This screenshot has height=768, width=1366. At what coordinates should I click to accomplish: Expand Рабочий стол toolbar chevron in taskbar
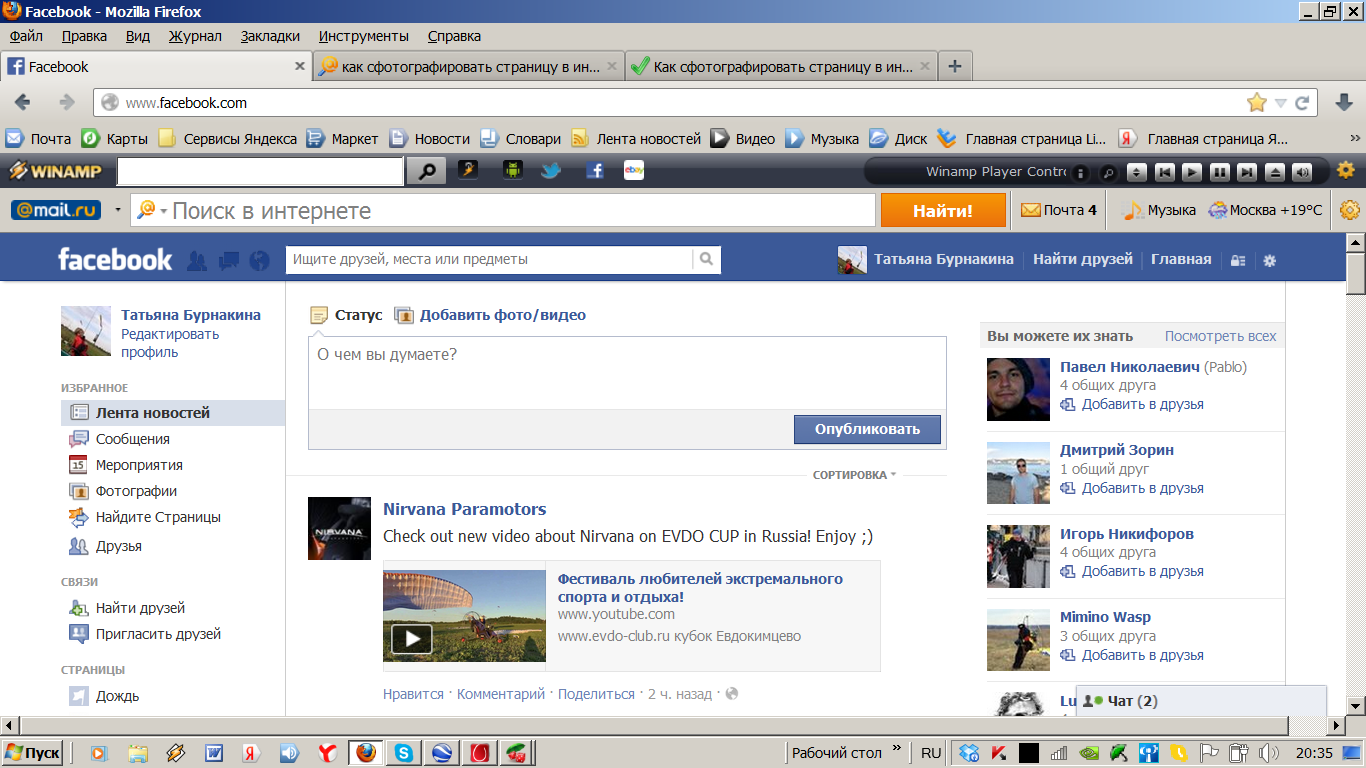point(898,748)
